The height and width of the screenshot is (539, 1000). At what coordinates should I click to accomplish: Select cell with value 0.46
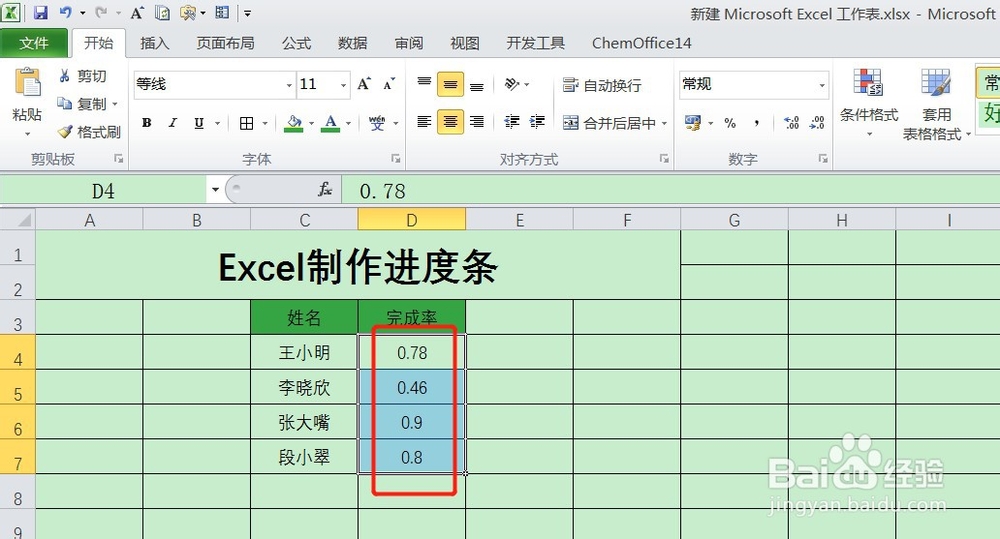pyautogui.click(x=412, y=387)
